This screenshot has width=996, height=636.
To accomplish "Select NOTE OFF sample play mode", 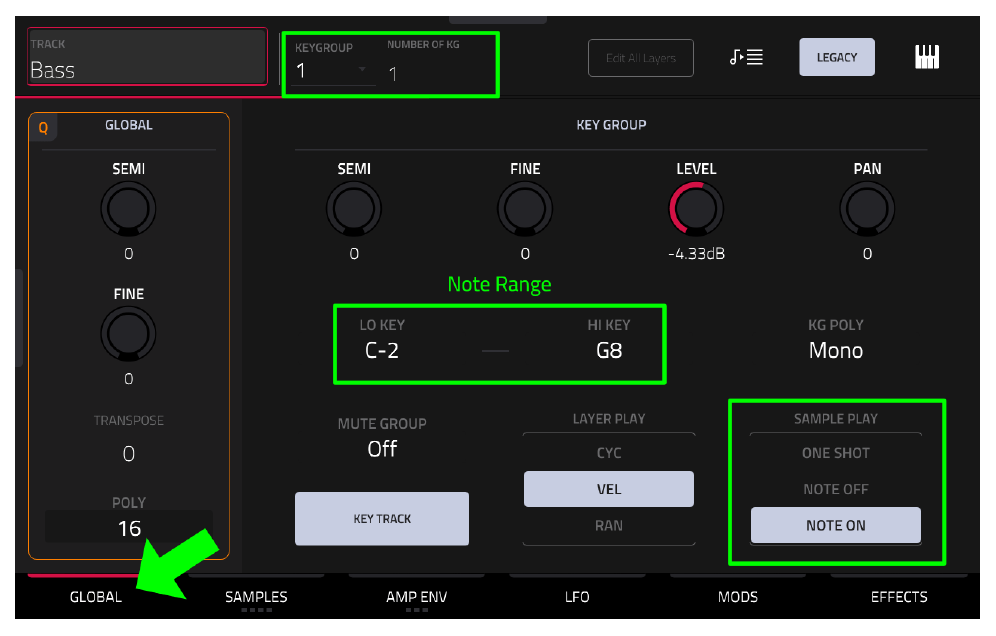I will pos(835,489).
